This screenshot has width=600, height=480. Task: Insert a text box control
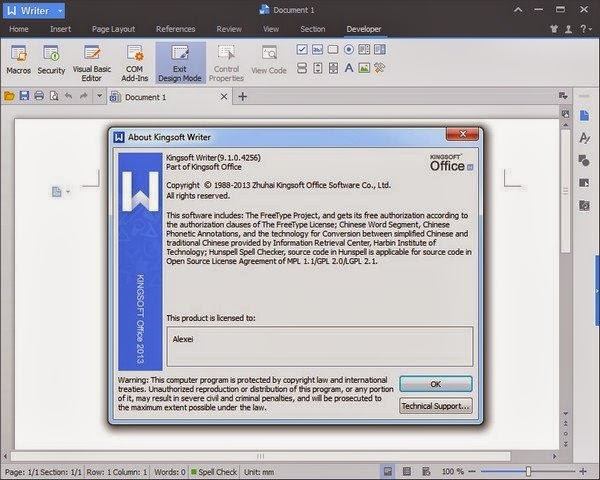click(317, 49)
